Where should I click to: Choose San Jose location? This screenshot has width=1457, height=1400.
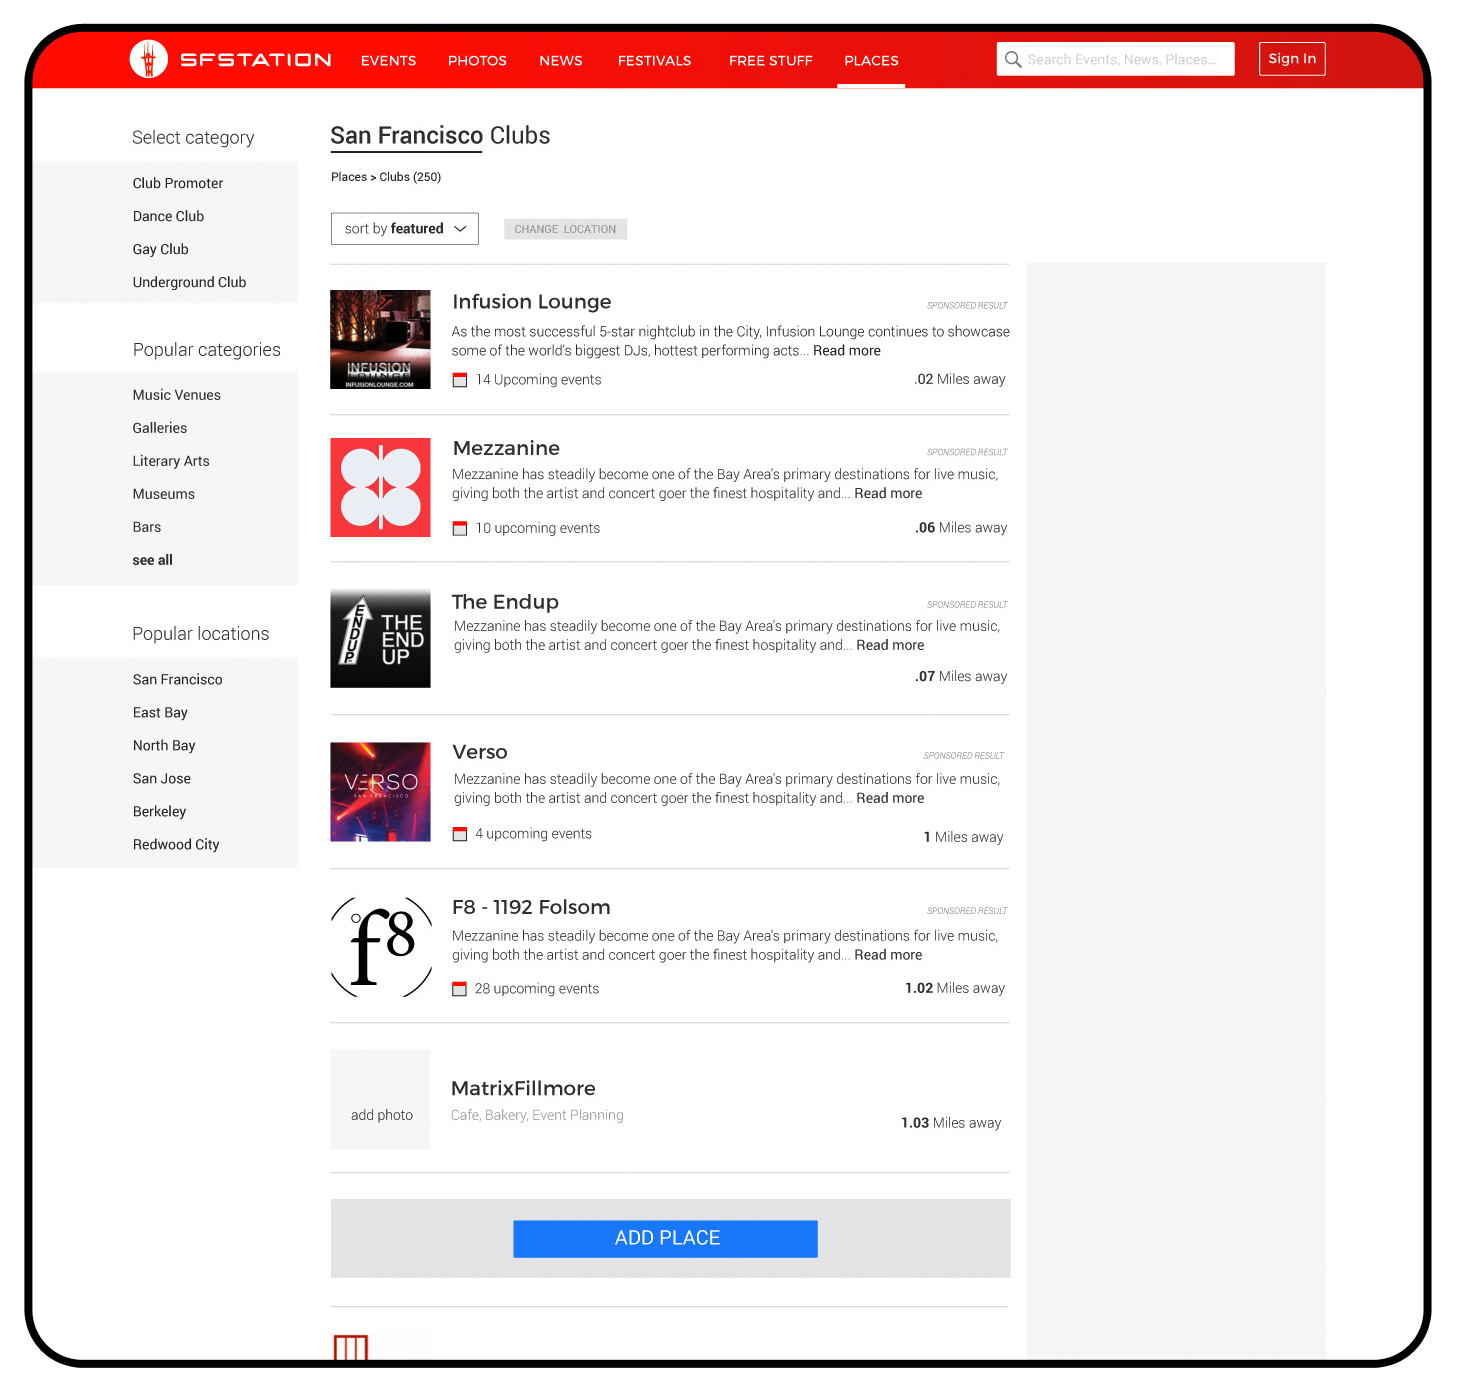(162, 778)
